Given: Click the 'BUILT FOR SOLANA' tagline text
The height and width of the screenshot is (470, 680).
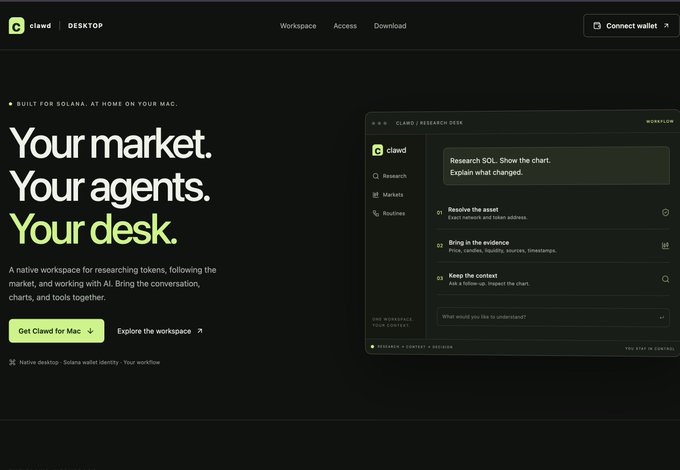Looking at the screenshot, I should [x=97, y=104].
